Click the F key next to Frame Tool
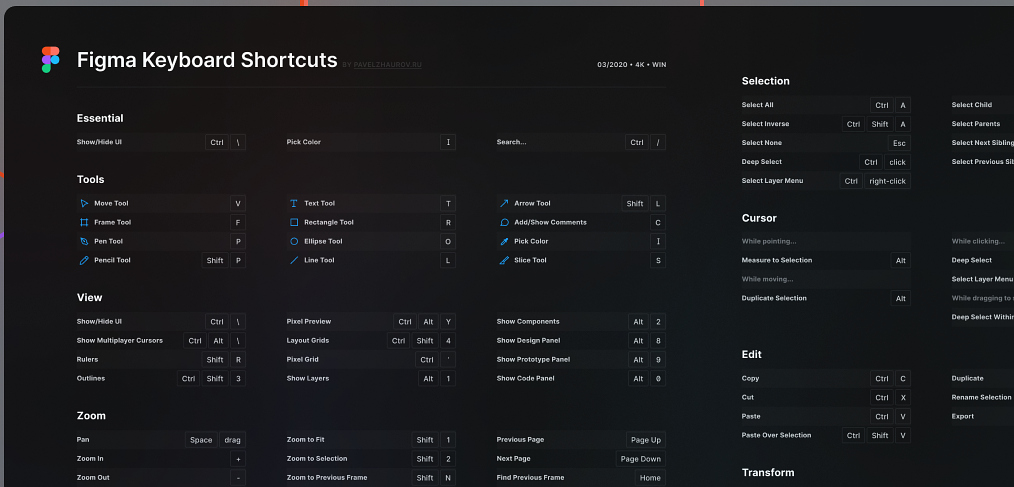Screen dimensions: 1014x487 (238, 222)
